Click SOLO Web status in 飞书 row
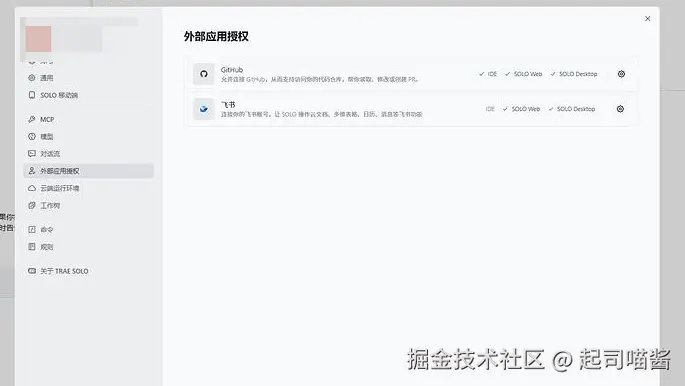The height and width of the screenshot is (386, 685). [521, 109]
